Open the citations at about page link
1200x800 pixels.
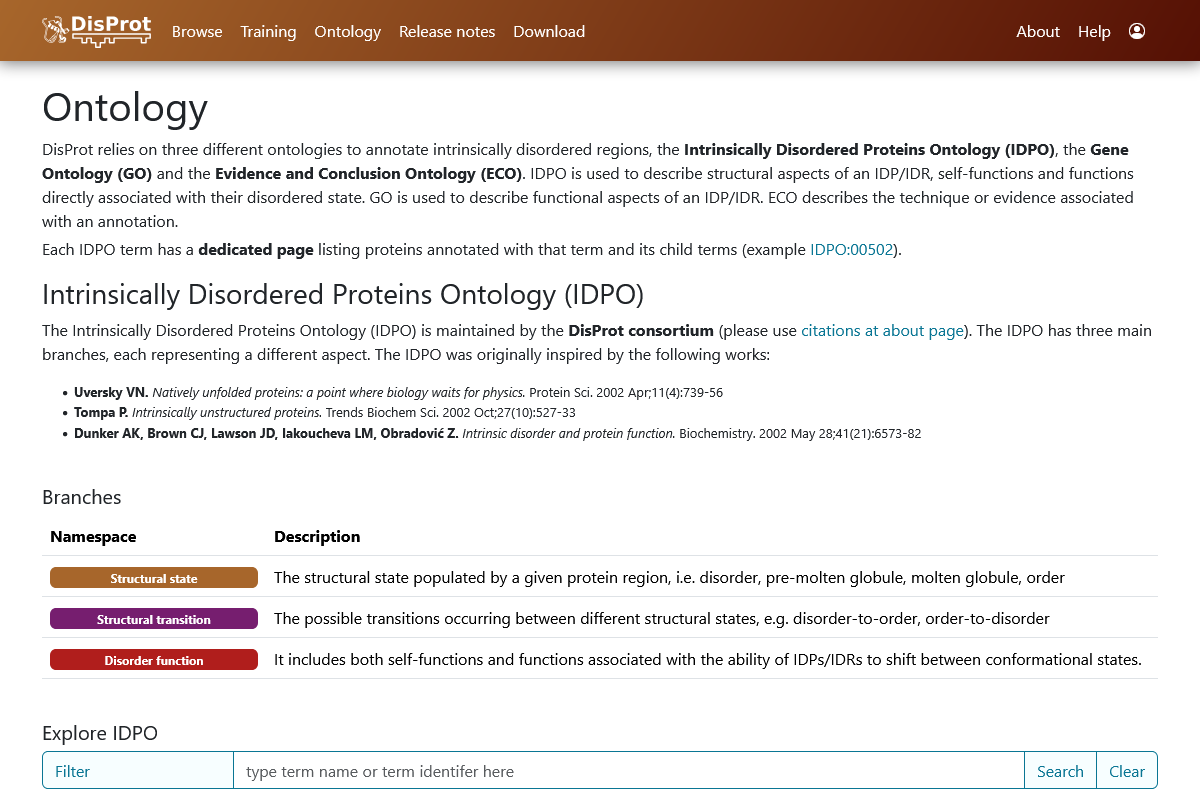tap(882, 330)
